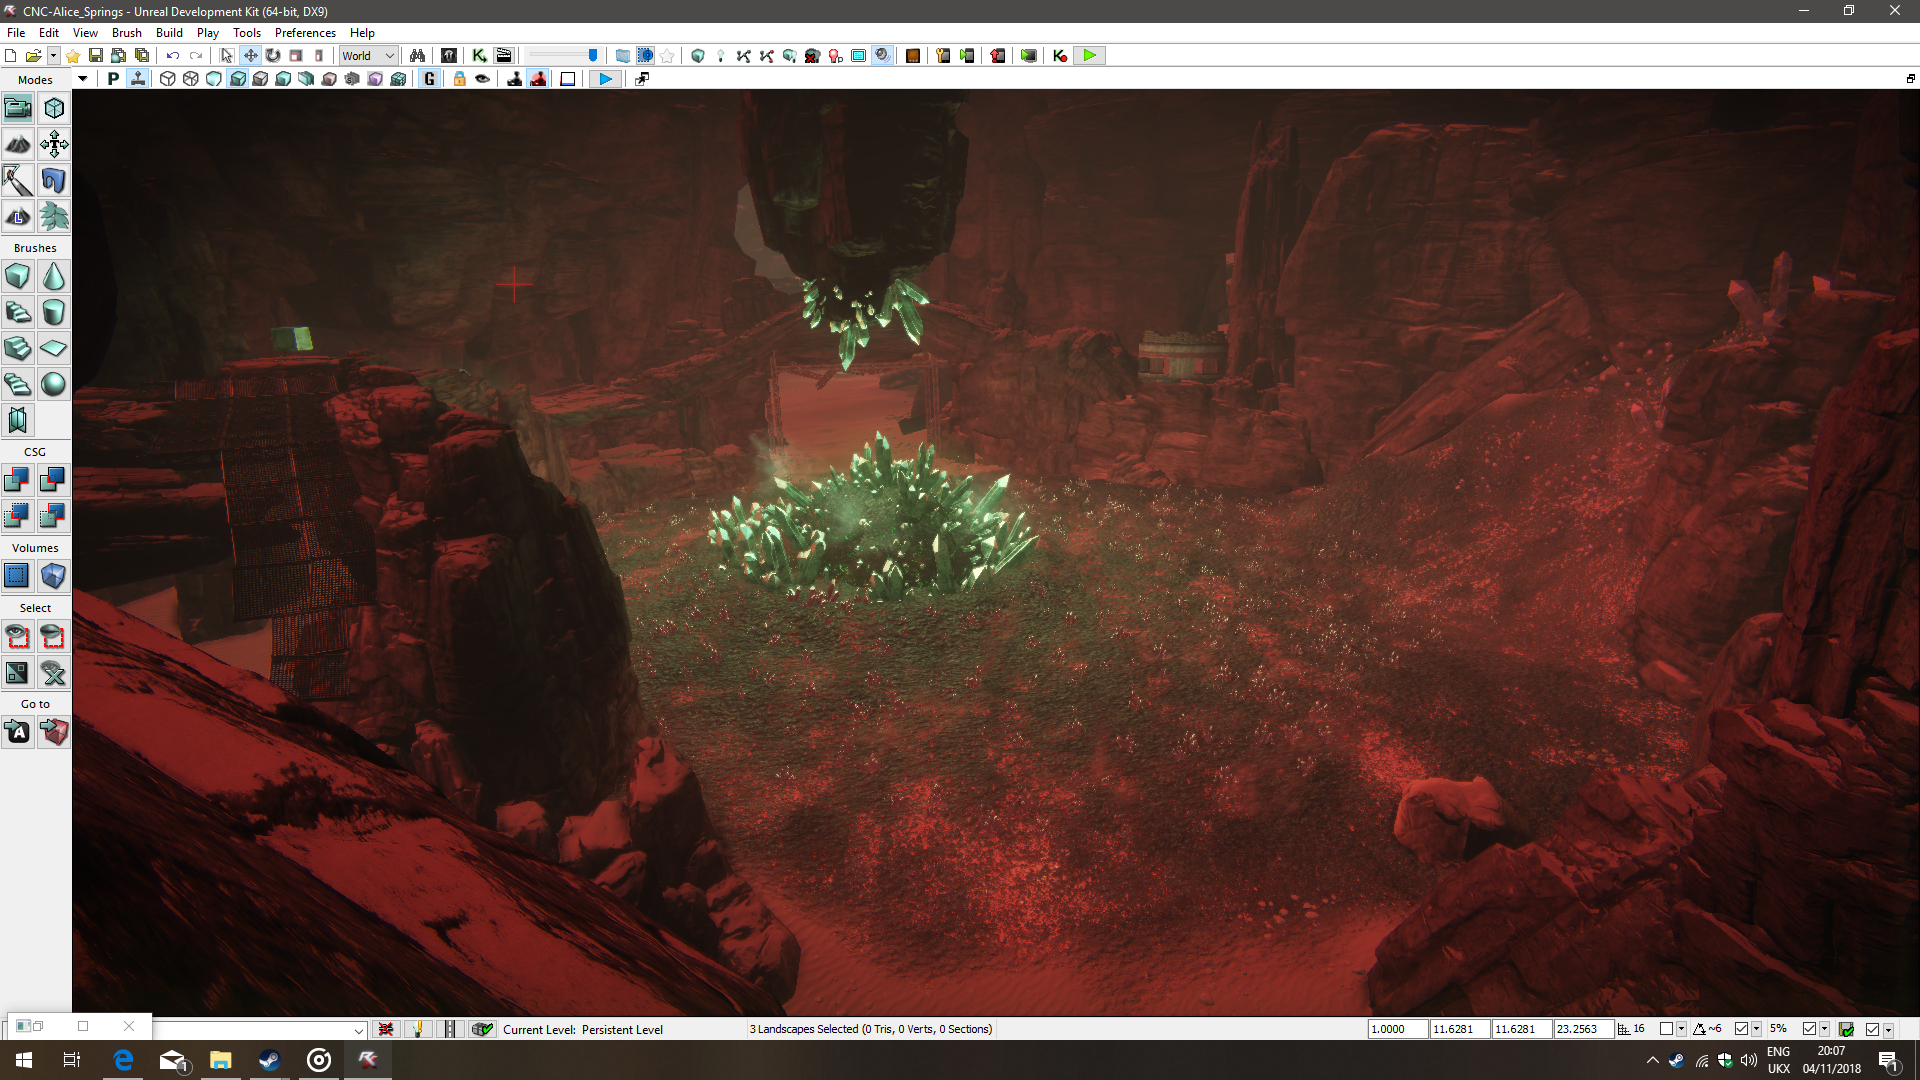
Task: Click the binoculars find actors icon
Action: pos(418,56)
